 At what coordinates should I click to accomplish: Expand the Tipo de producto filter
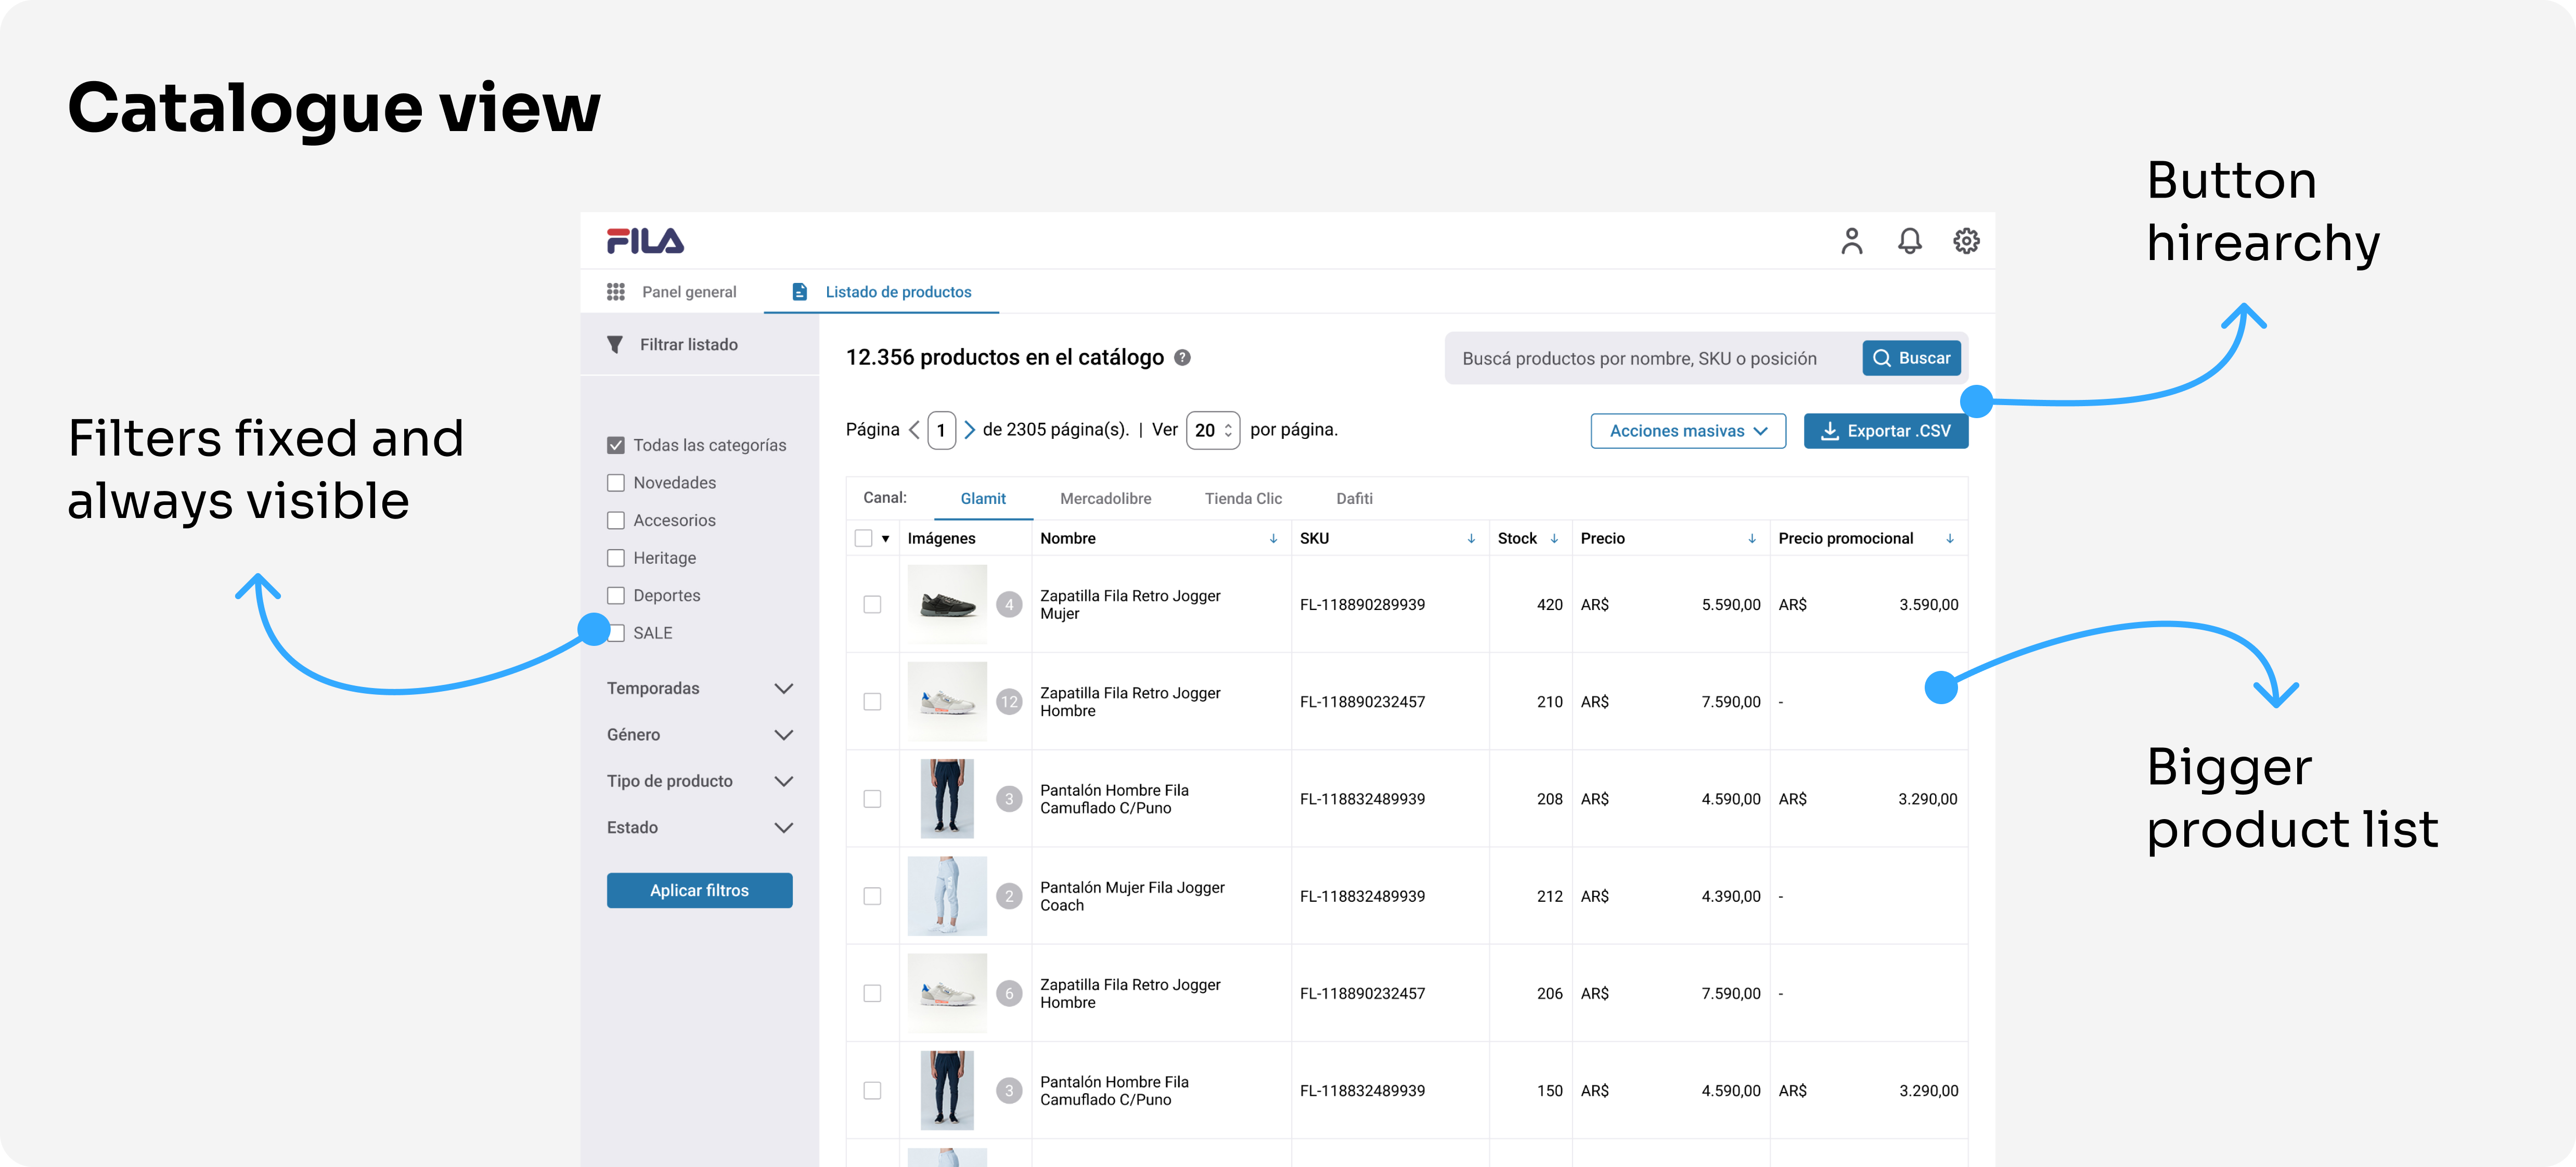[784, 781]
